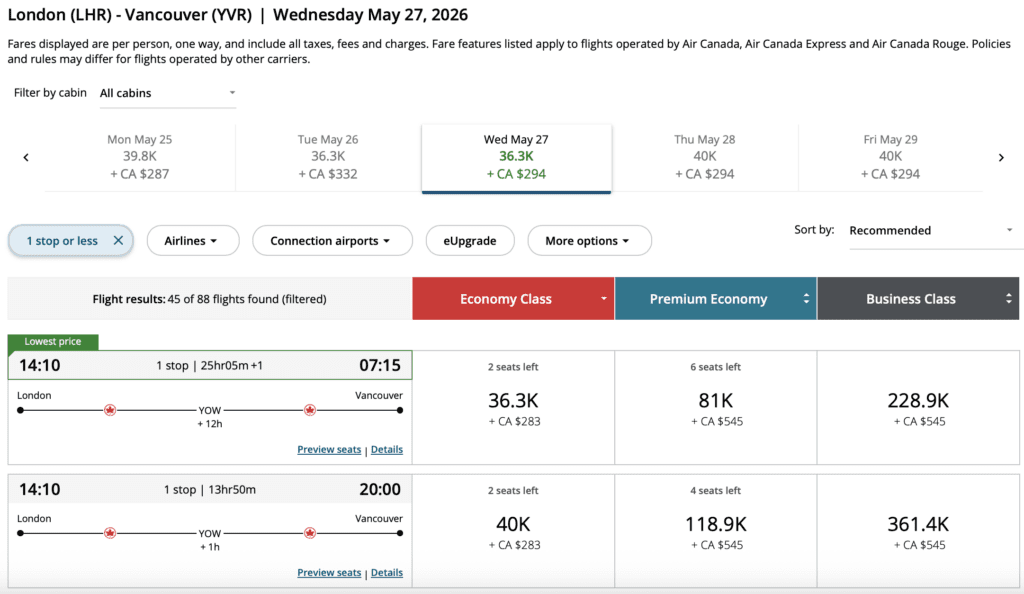Open Connection airports filter dropdown
This screenshot has width=1024, height=594.
333,241
